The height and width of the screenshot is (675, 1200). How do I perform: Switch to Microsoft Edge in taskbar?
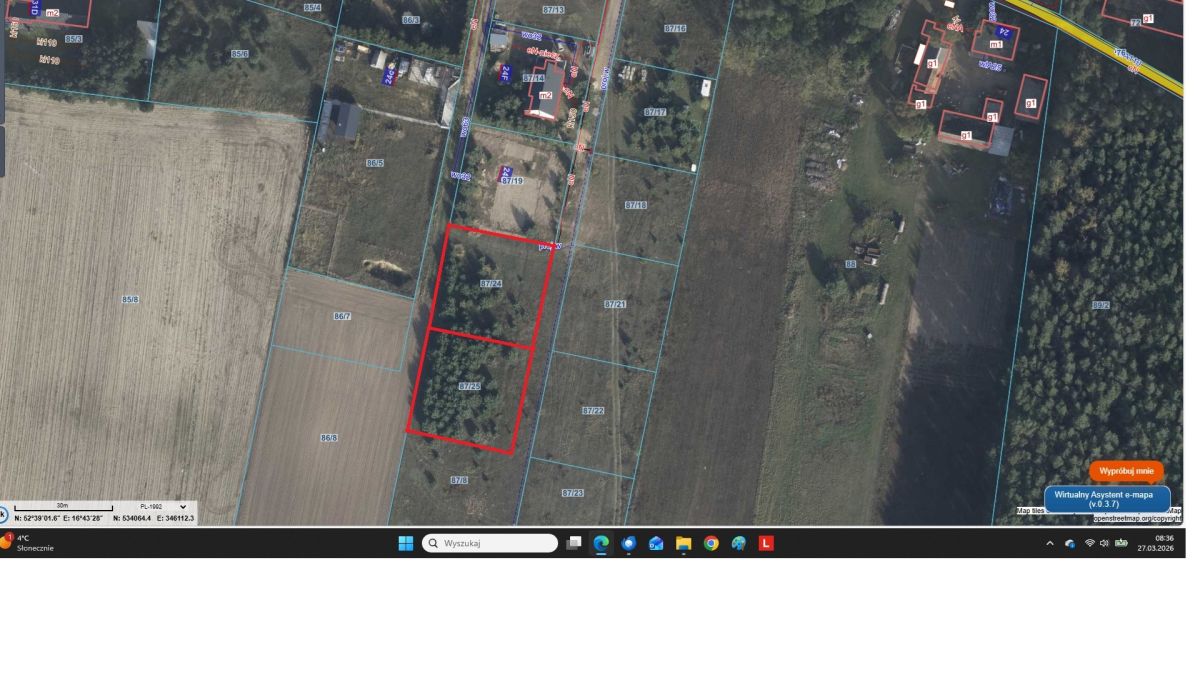pos(601,543)
